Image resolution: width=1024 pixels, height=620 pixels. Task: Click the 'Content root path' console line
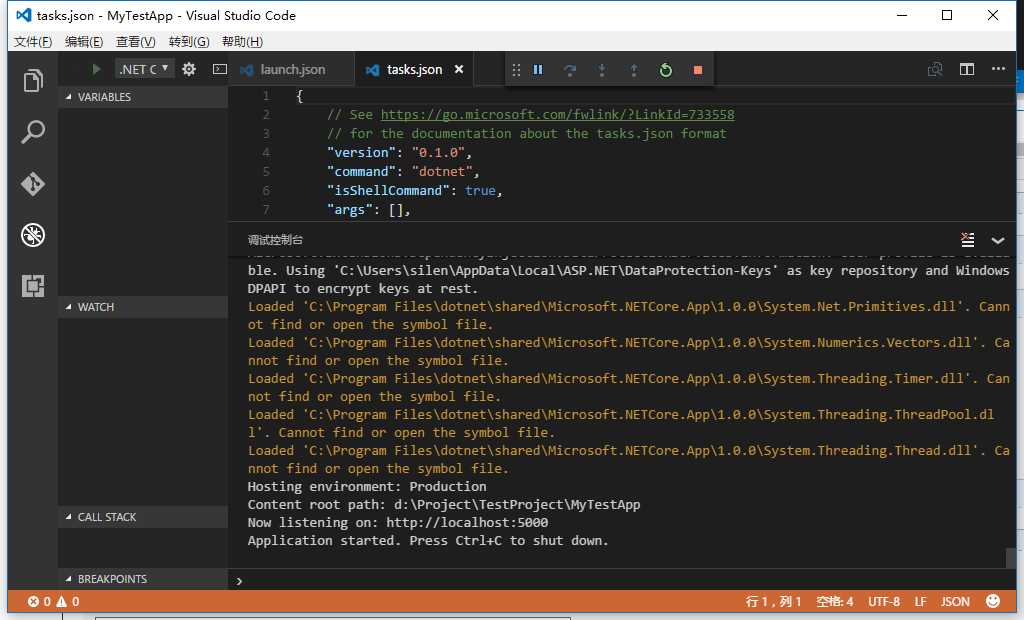click(x=444, y=504)
